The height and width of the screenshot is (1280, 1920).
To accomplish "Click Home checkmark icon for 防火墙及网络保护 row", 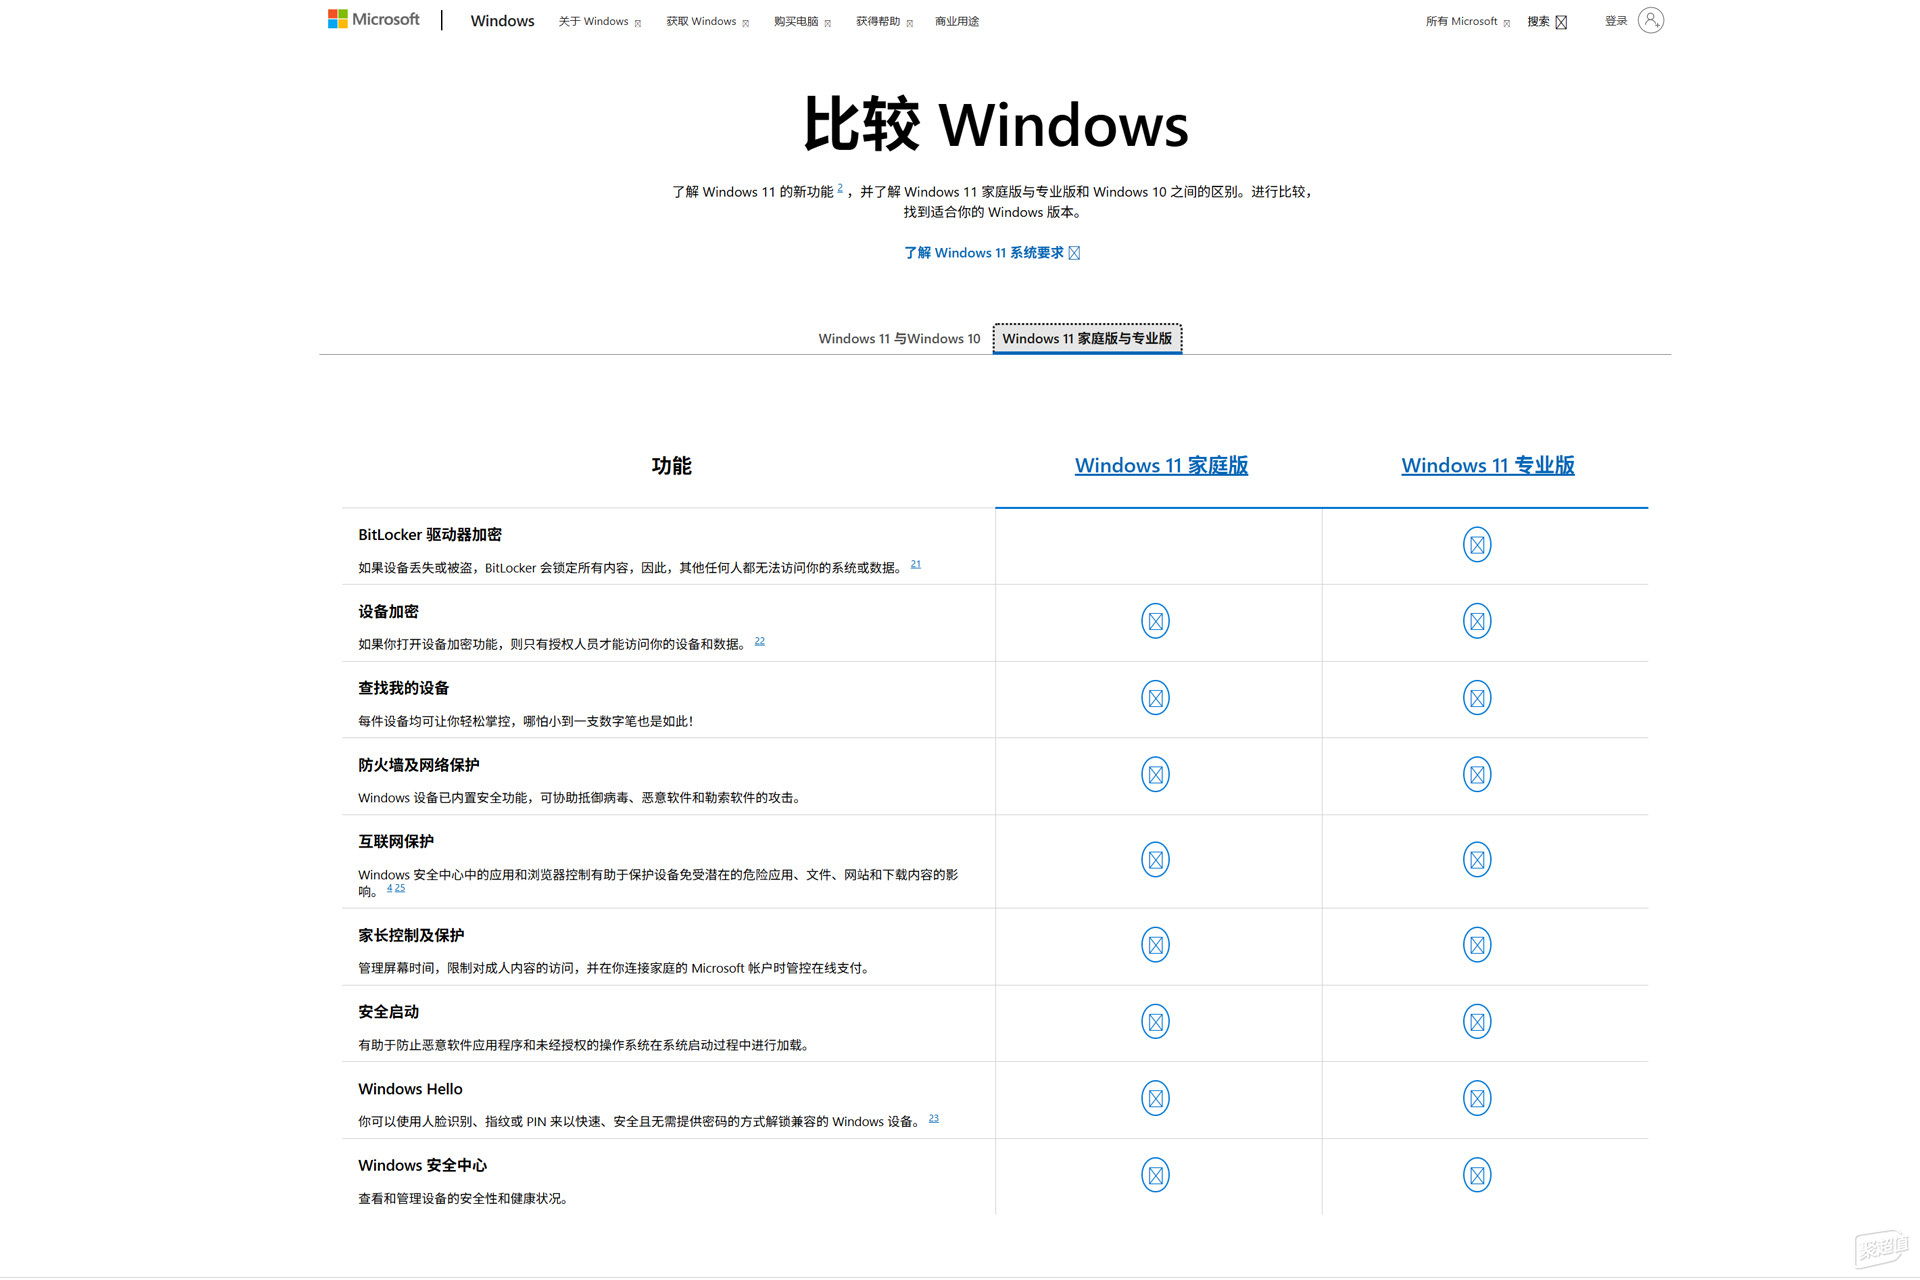I will (1155, 774).
